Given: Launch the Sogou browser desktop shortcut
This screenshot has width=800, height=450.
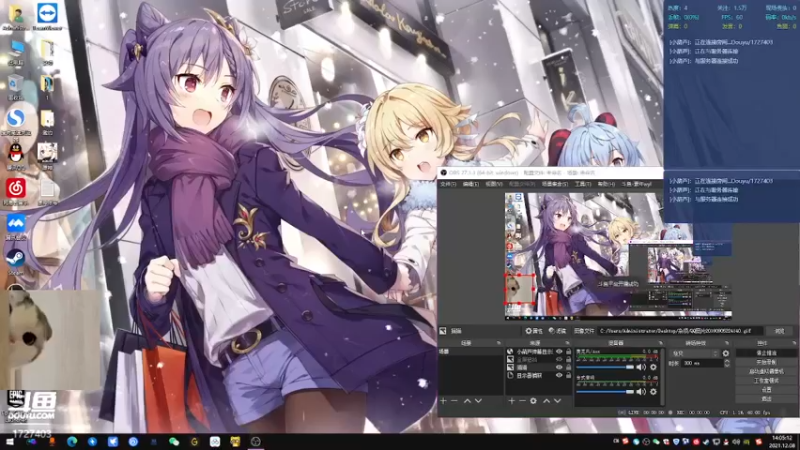Looking at the screenshot, I should (x=16, y=121).
